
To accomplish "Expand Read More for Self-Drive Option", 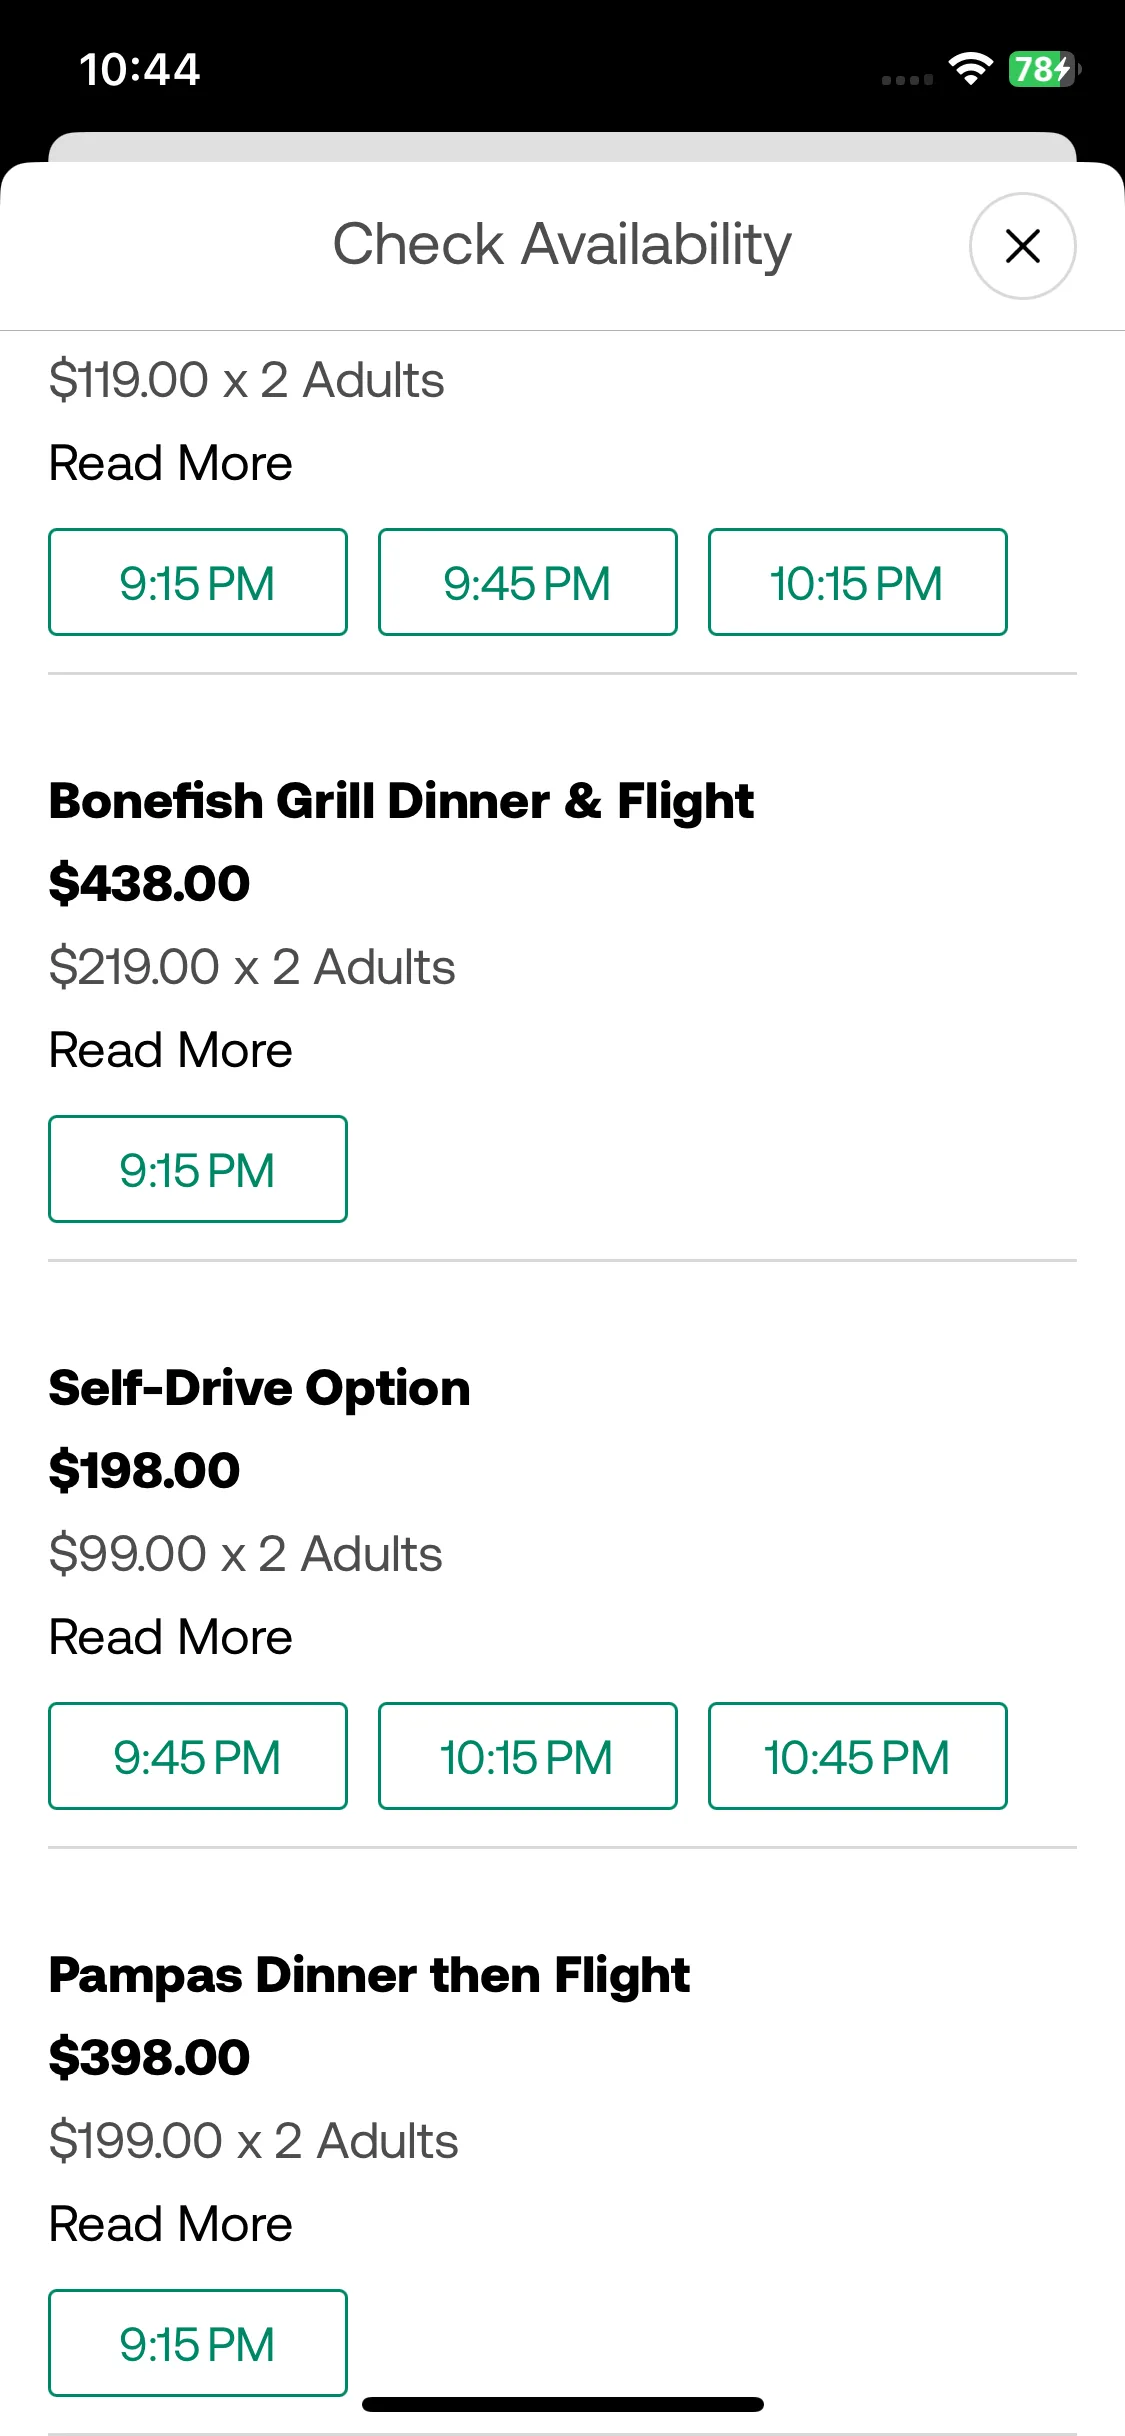I will point(171,1638).
